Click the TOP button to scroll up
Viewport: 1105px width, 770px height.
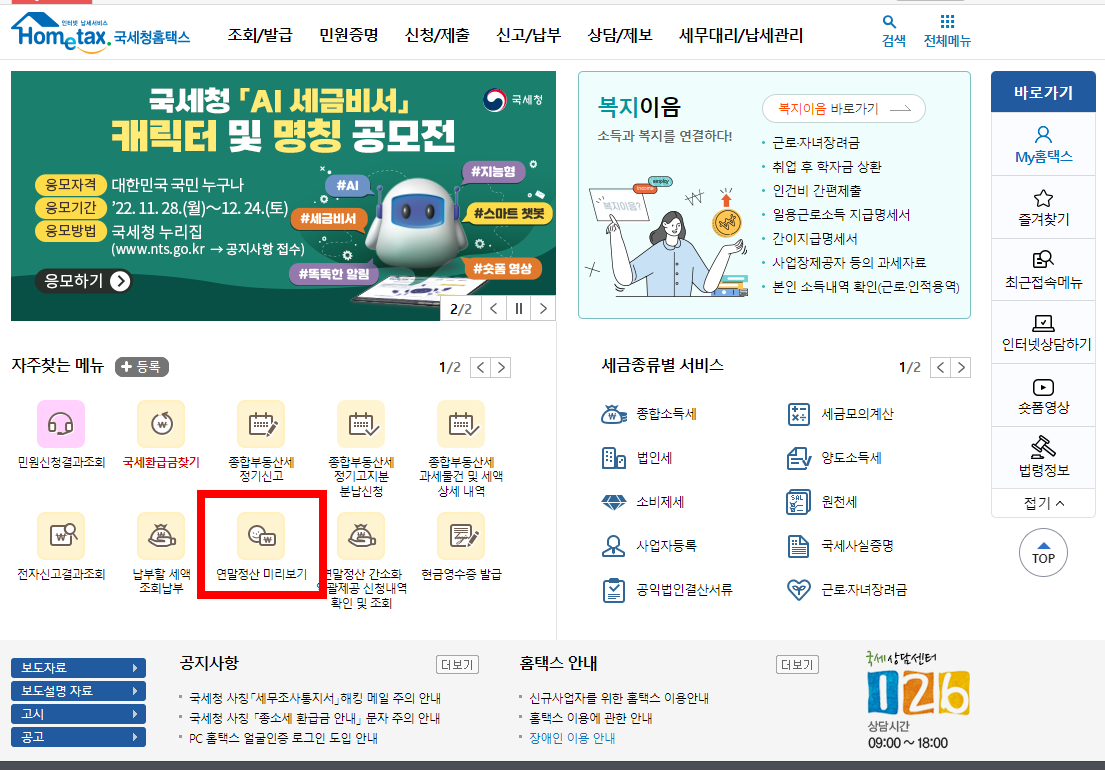[x=1043, y=552]
